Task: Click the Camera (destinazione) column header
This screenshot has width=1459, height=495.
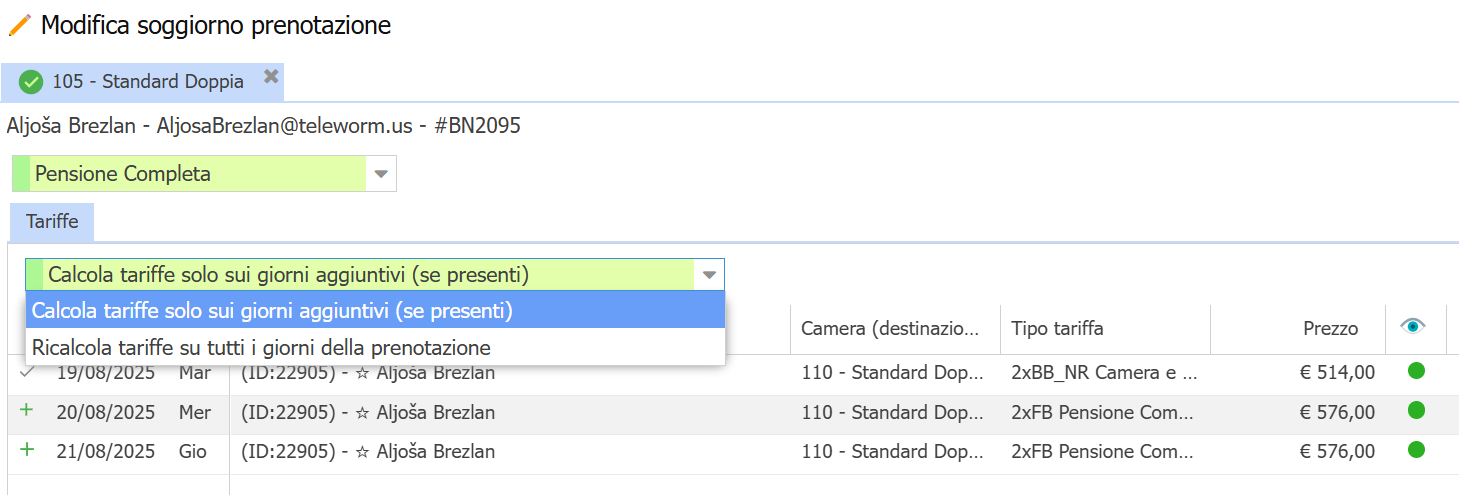Action: coord(894,328)
